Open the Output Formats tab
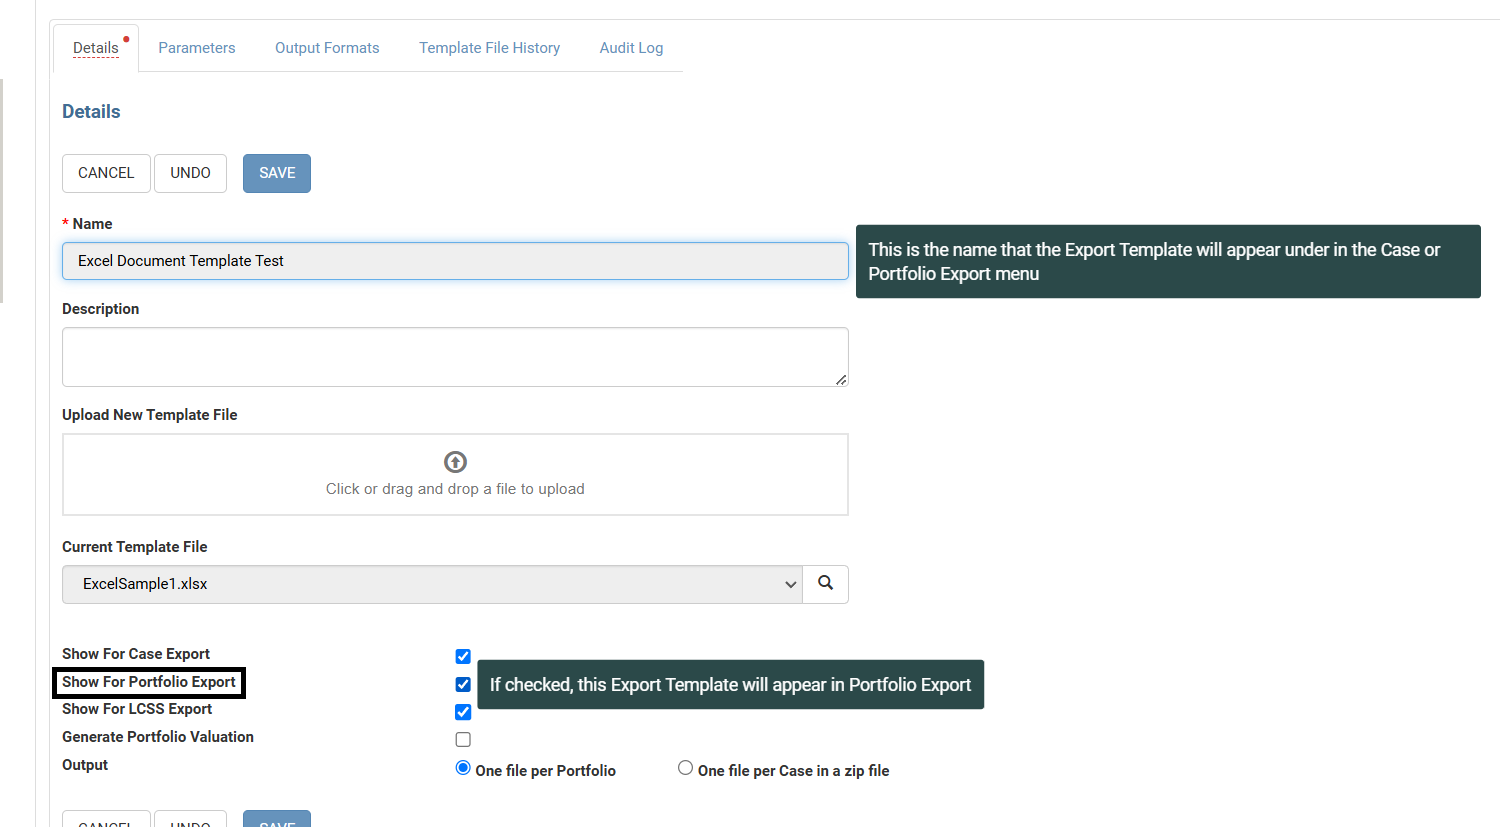 tap(327, 48)
